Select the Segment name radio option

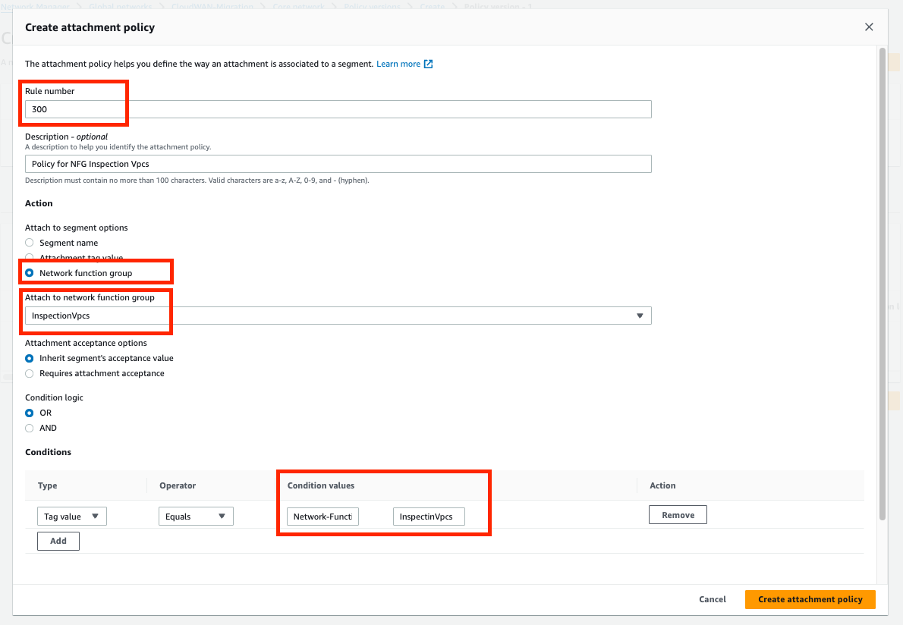pyautogui.click(x=29, y=243)
